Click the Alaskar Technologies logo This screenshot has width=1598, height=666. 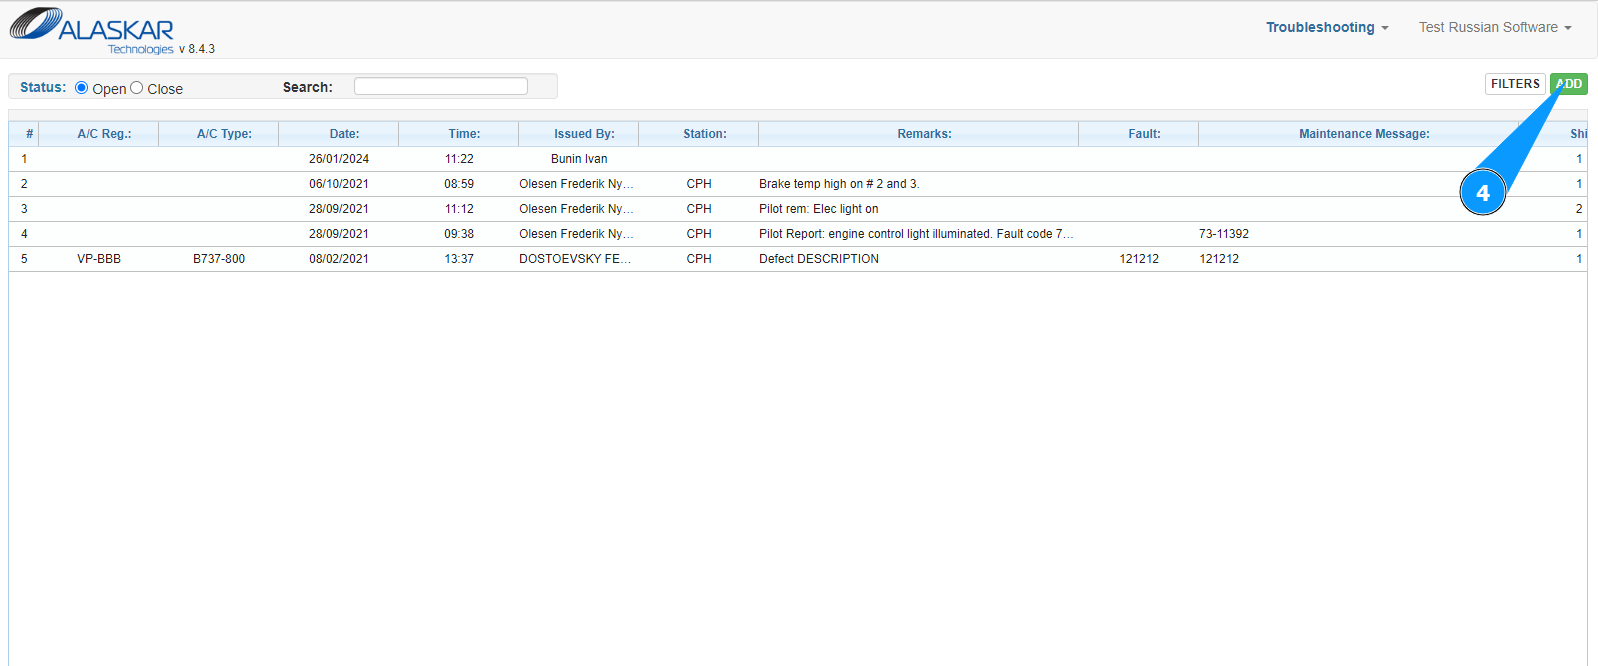click(x=92, y=30)
